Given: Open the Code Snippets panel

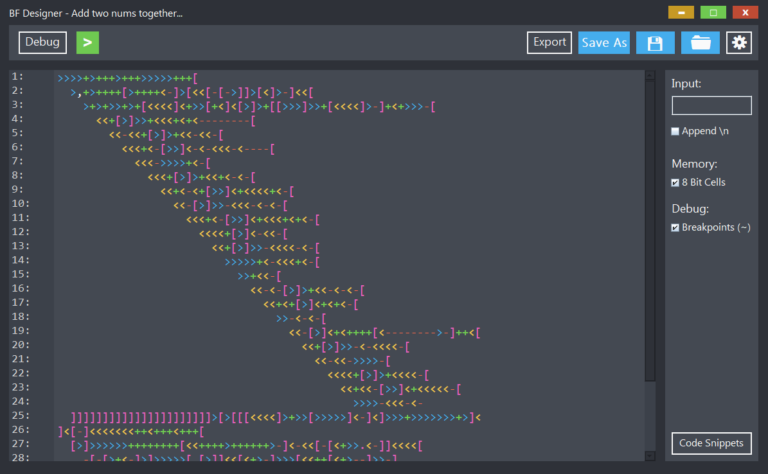Looking at the screenshot, I should click(711, 443).
